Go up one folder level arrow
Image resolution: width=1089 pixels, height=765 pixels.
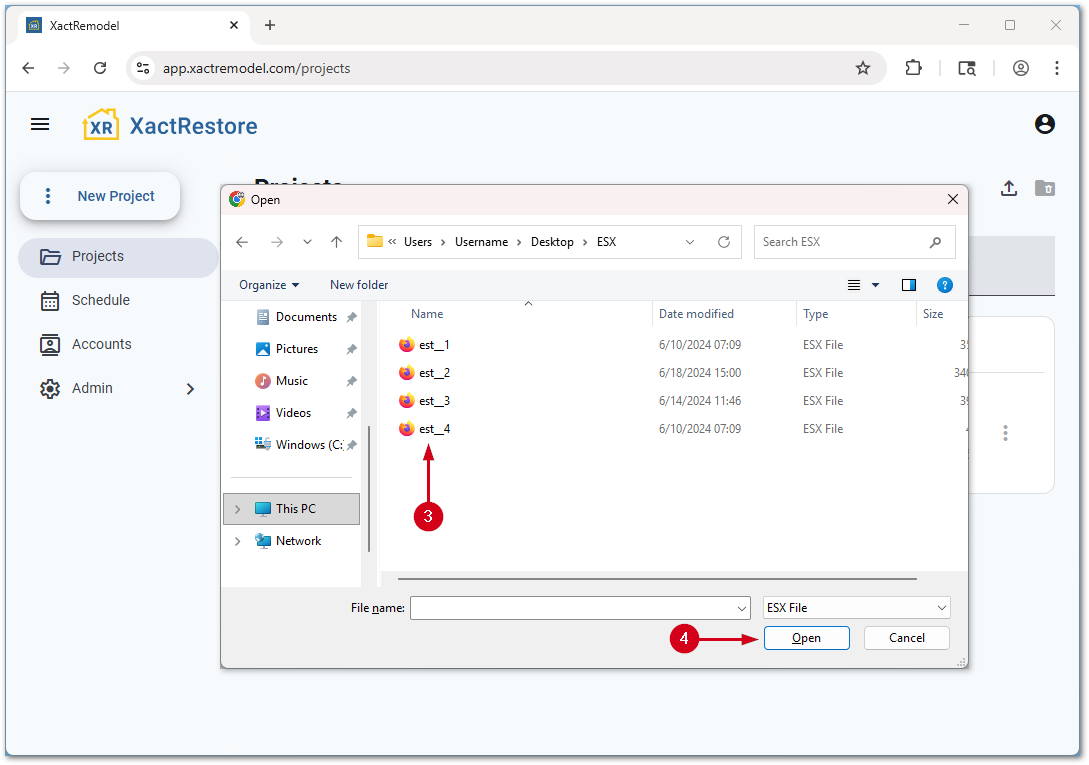click(337, 242)
